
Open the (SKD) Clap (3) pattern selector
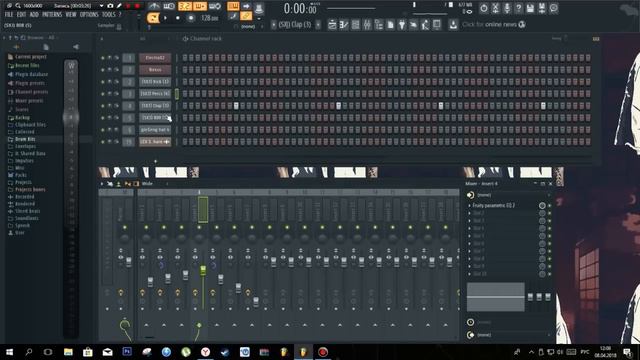click(295, 25)
